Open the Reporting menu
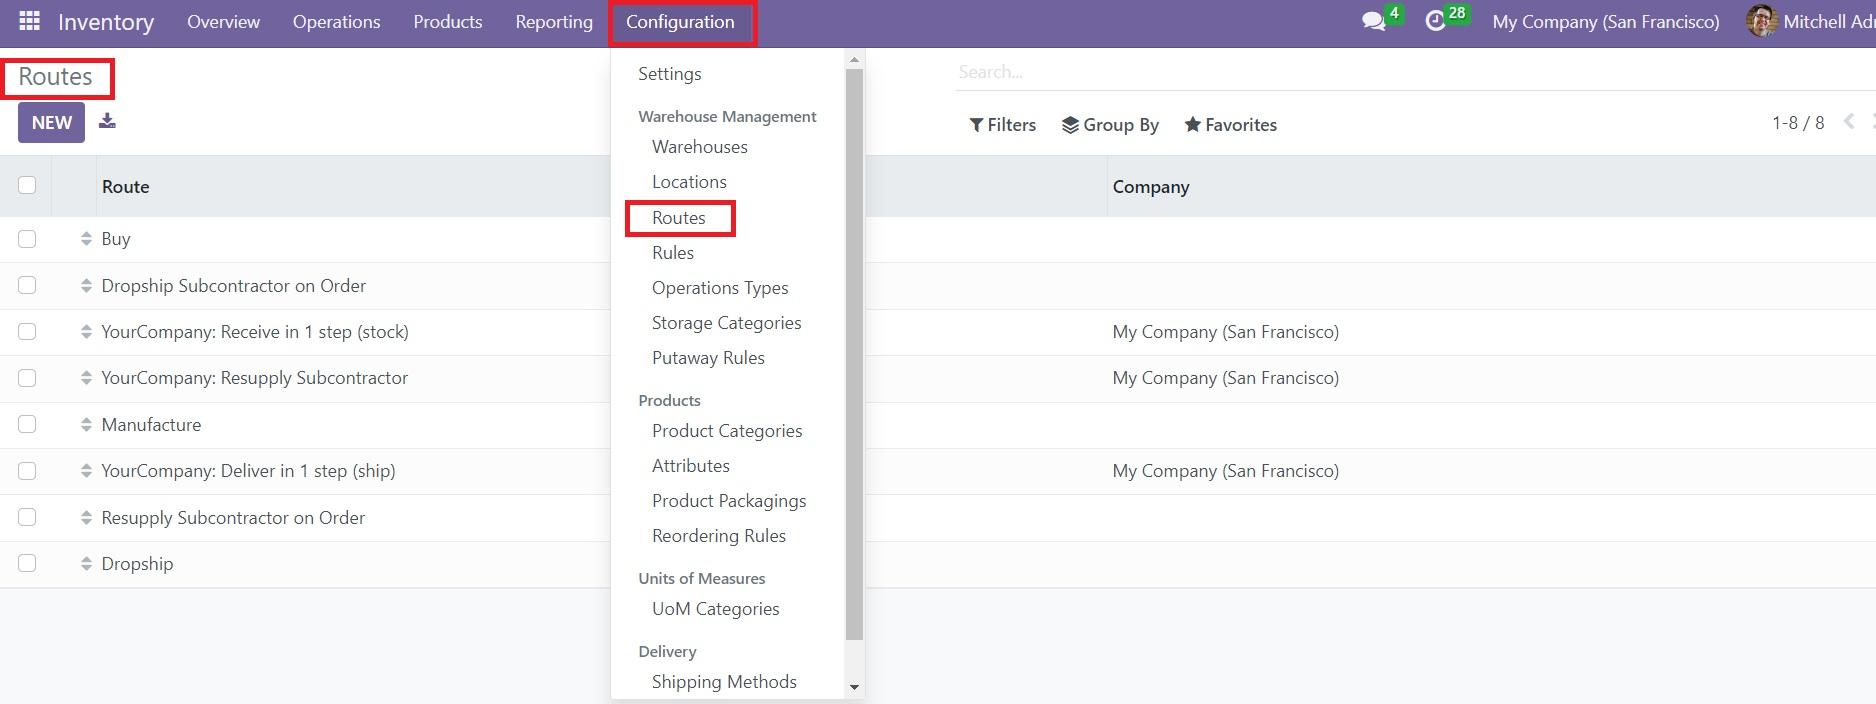 (x=554, y=22)
